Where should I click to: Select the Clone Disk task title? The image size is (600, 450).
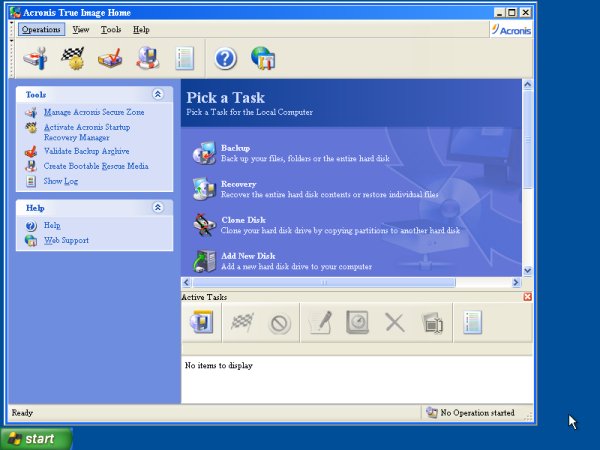pos(243,220)
